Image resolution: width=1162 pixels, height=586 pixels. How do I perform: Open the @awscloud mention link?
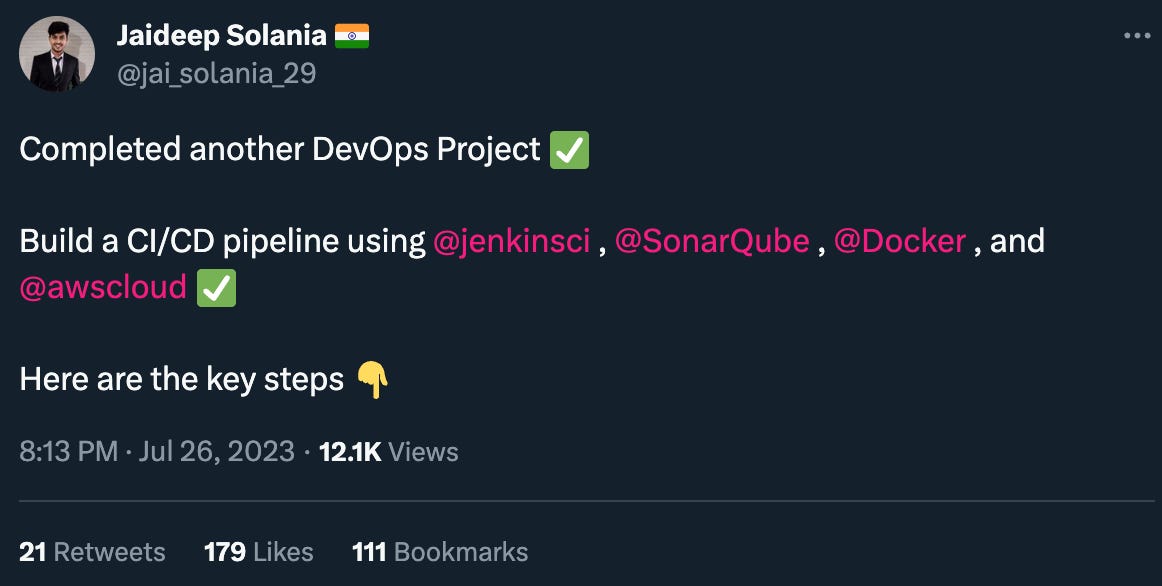(x=103, y=287)
